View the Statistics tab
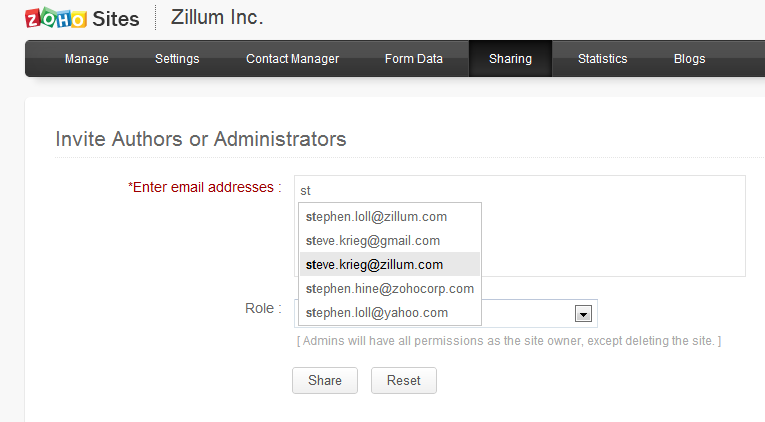 pos(603,59)
